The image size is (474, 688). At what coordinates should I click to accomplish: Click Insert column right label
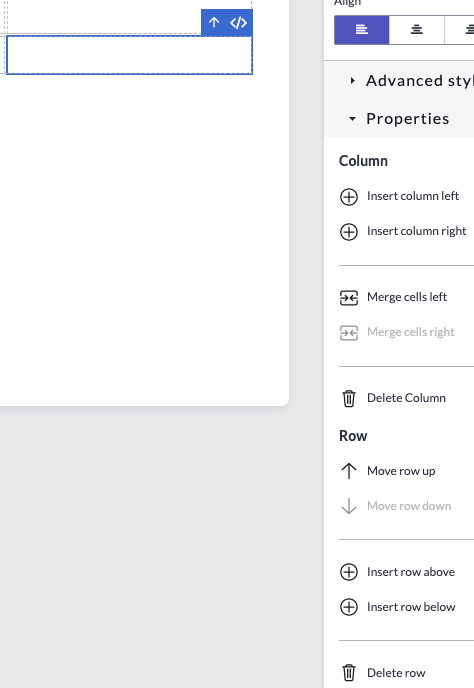416,231
